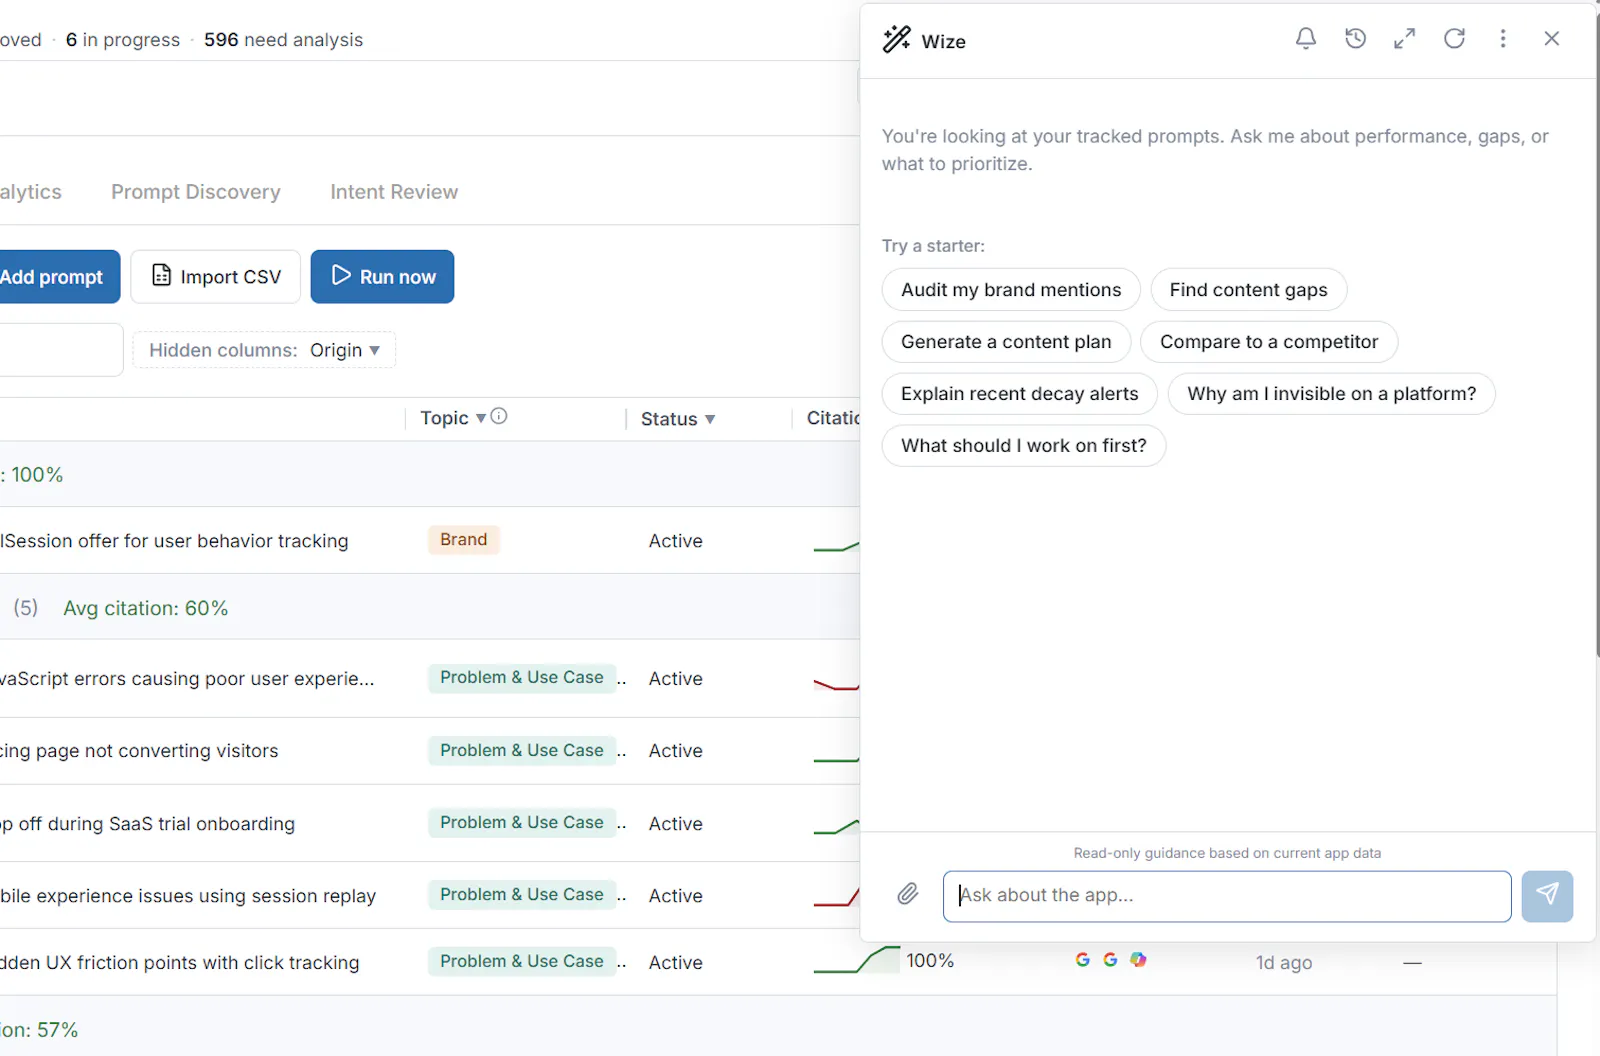Screen dimensions: 1600x1056
Task: Click the '6 in progress' count
Action: coord(123,40)
